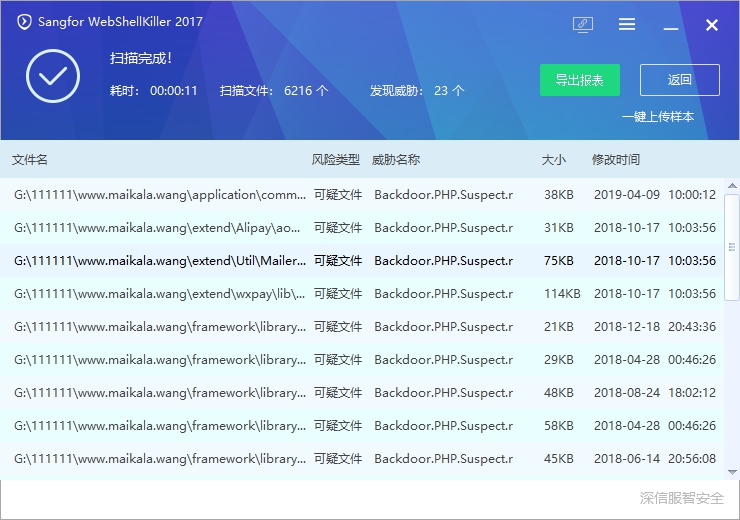740x520 pixels.
Task: Click date 2018-12-18 20:43:36
Action: [655, 327]
